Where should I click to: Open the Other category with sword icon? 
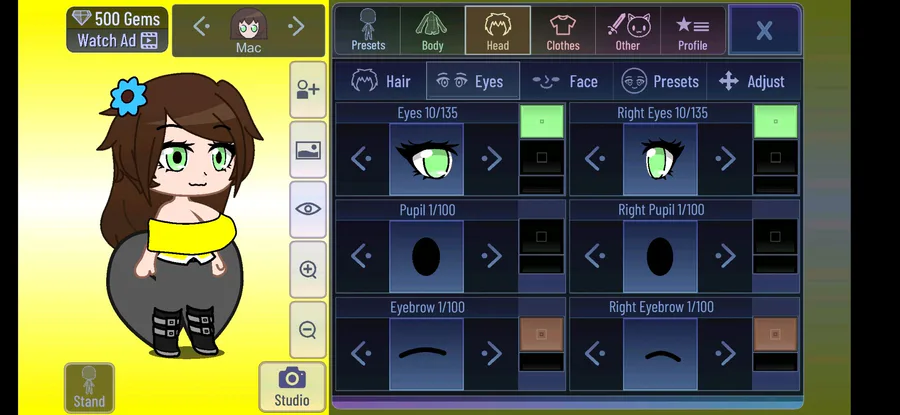pos(628,30)
